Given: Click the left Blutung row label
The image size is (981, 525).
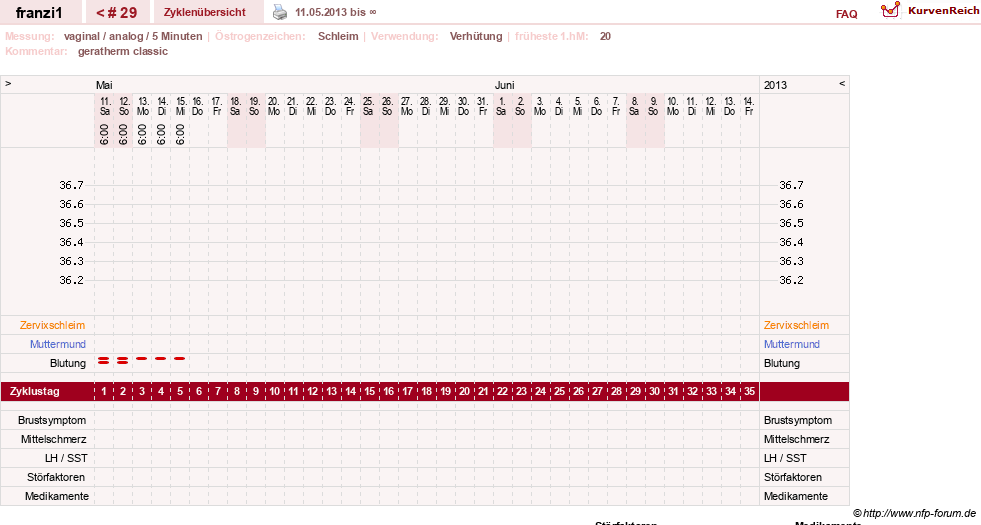Looking at the screenshot, I should tap(68, 363).
